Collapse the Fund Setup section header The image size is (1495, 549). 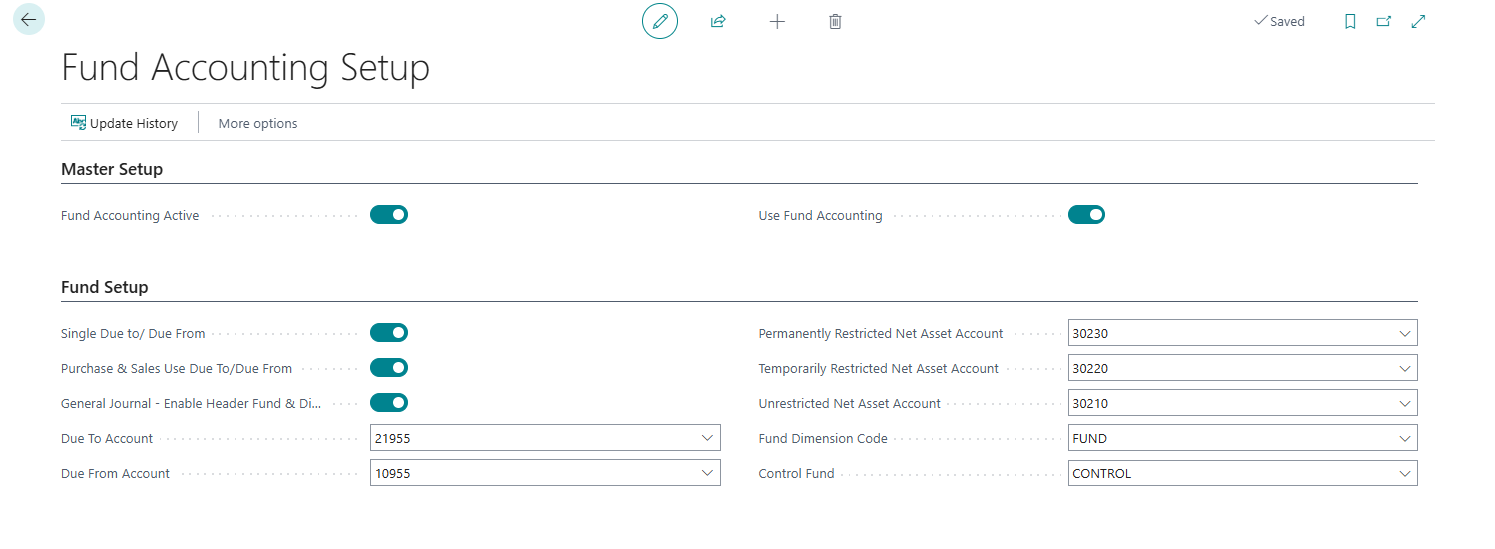point(105,287)
